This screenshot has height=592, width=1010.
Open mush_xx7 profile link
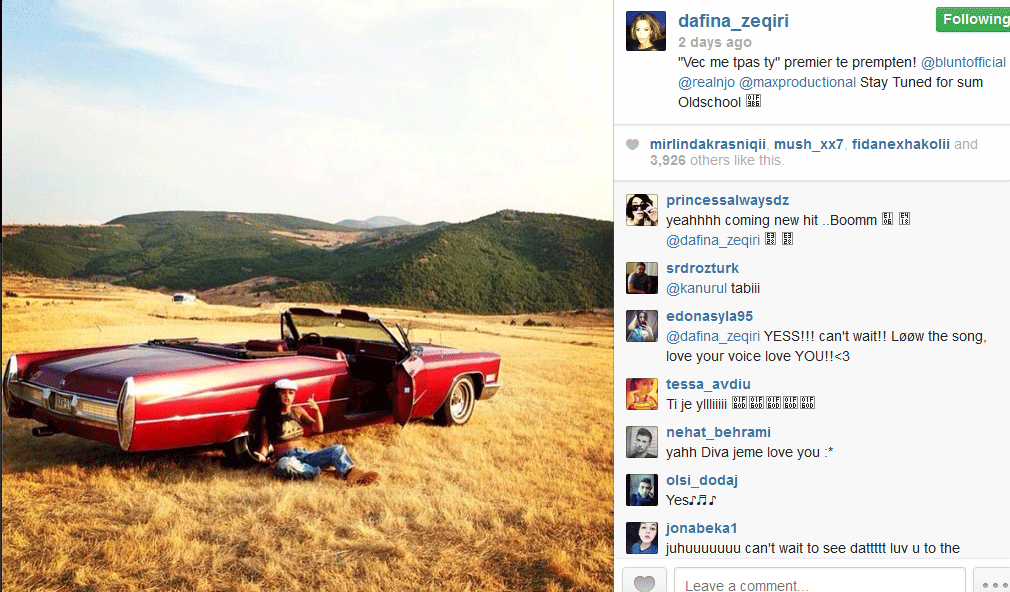[808, 144]
